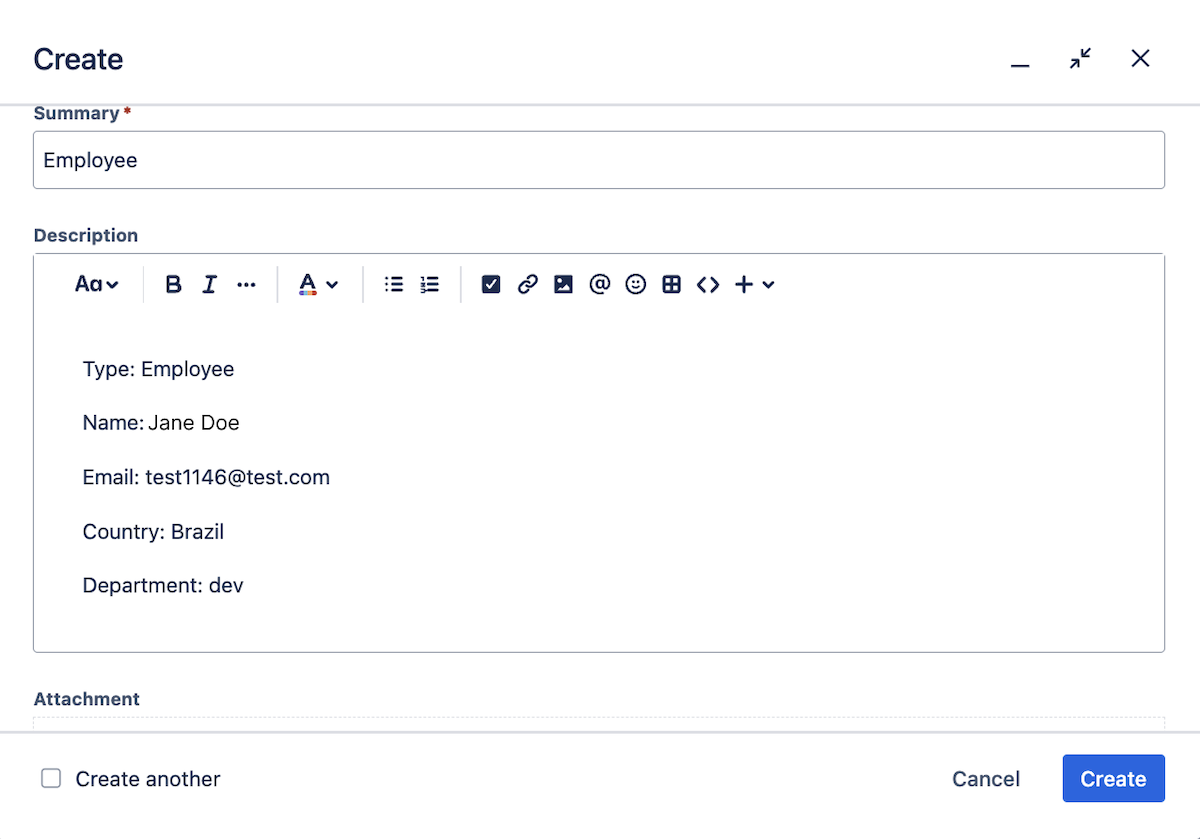Enable the Create another checkbox
1200x839 pixels.
pyautogui.click(x=51, y=777)
